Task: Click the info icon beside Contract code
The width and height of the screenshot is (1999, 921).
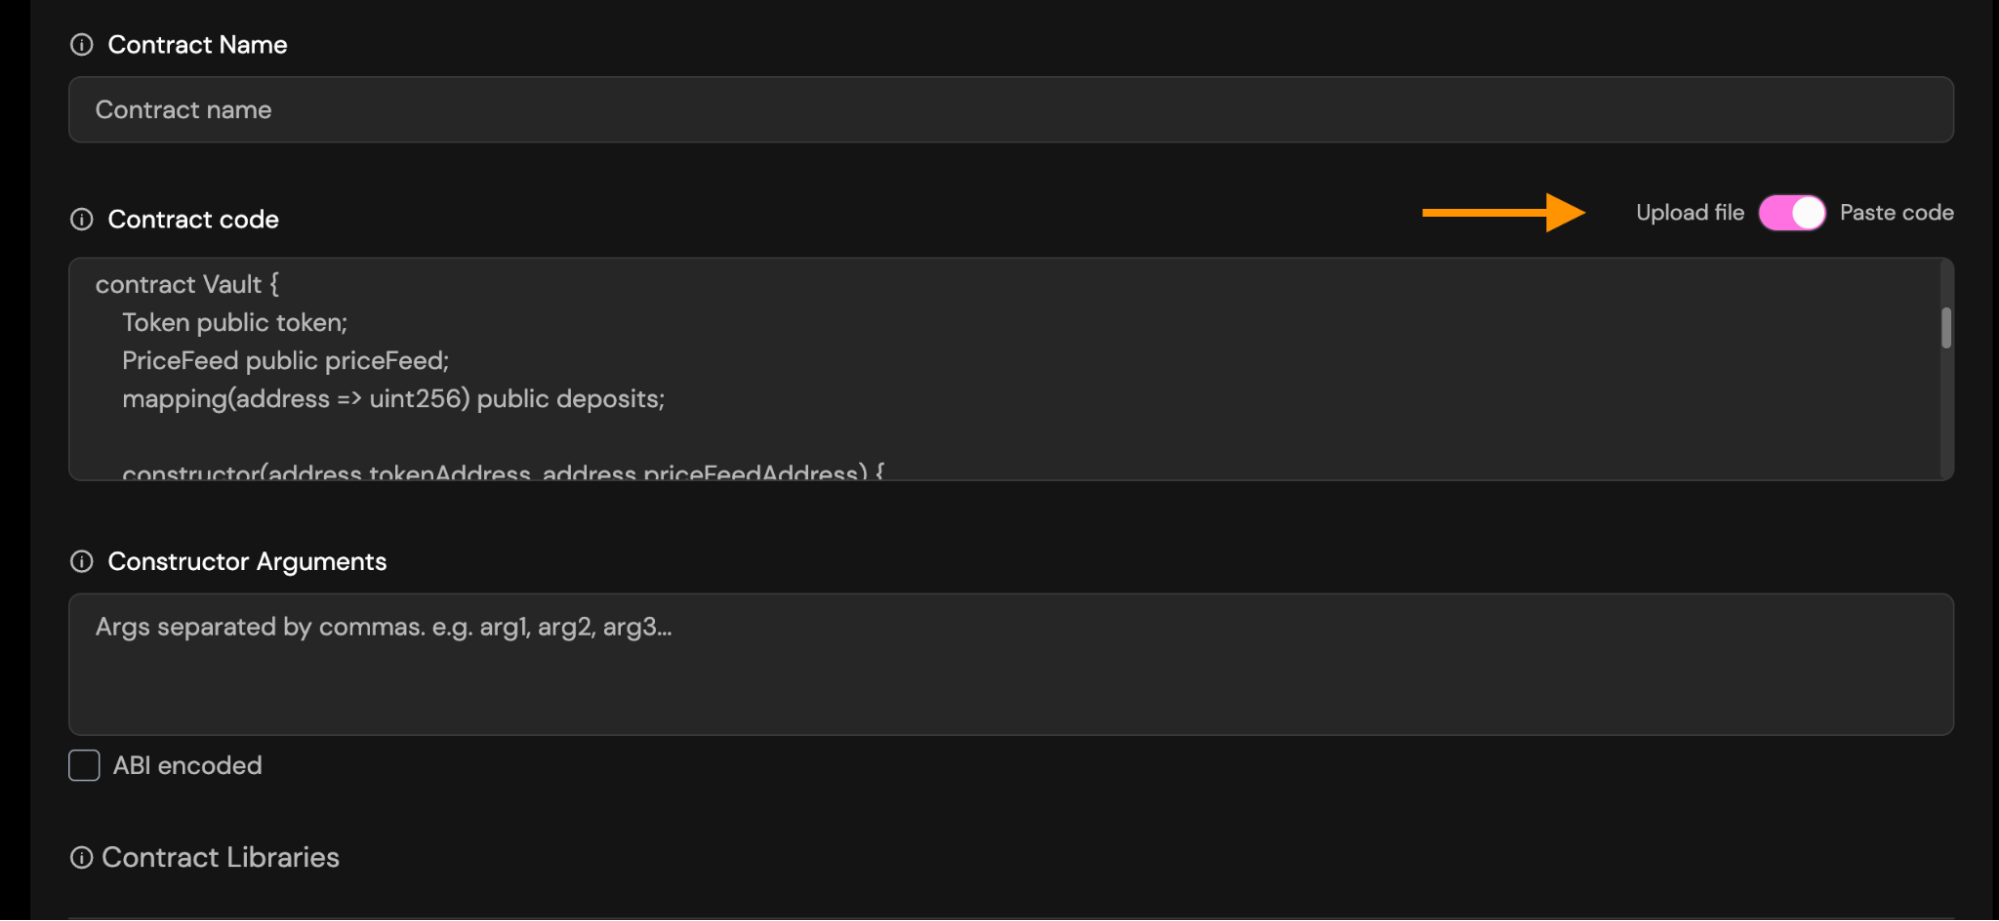Action: pos(82,220)
